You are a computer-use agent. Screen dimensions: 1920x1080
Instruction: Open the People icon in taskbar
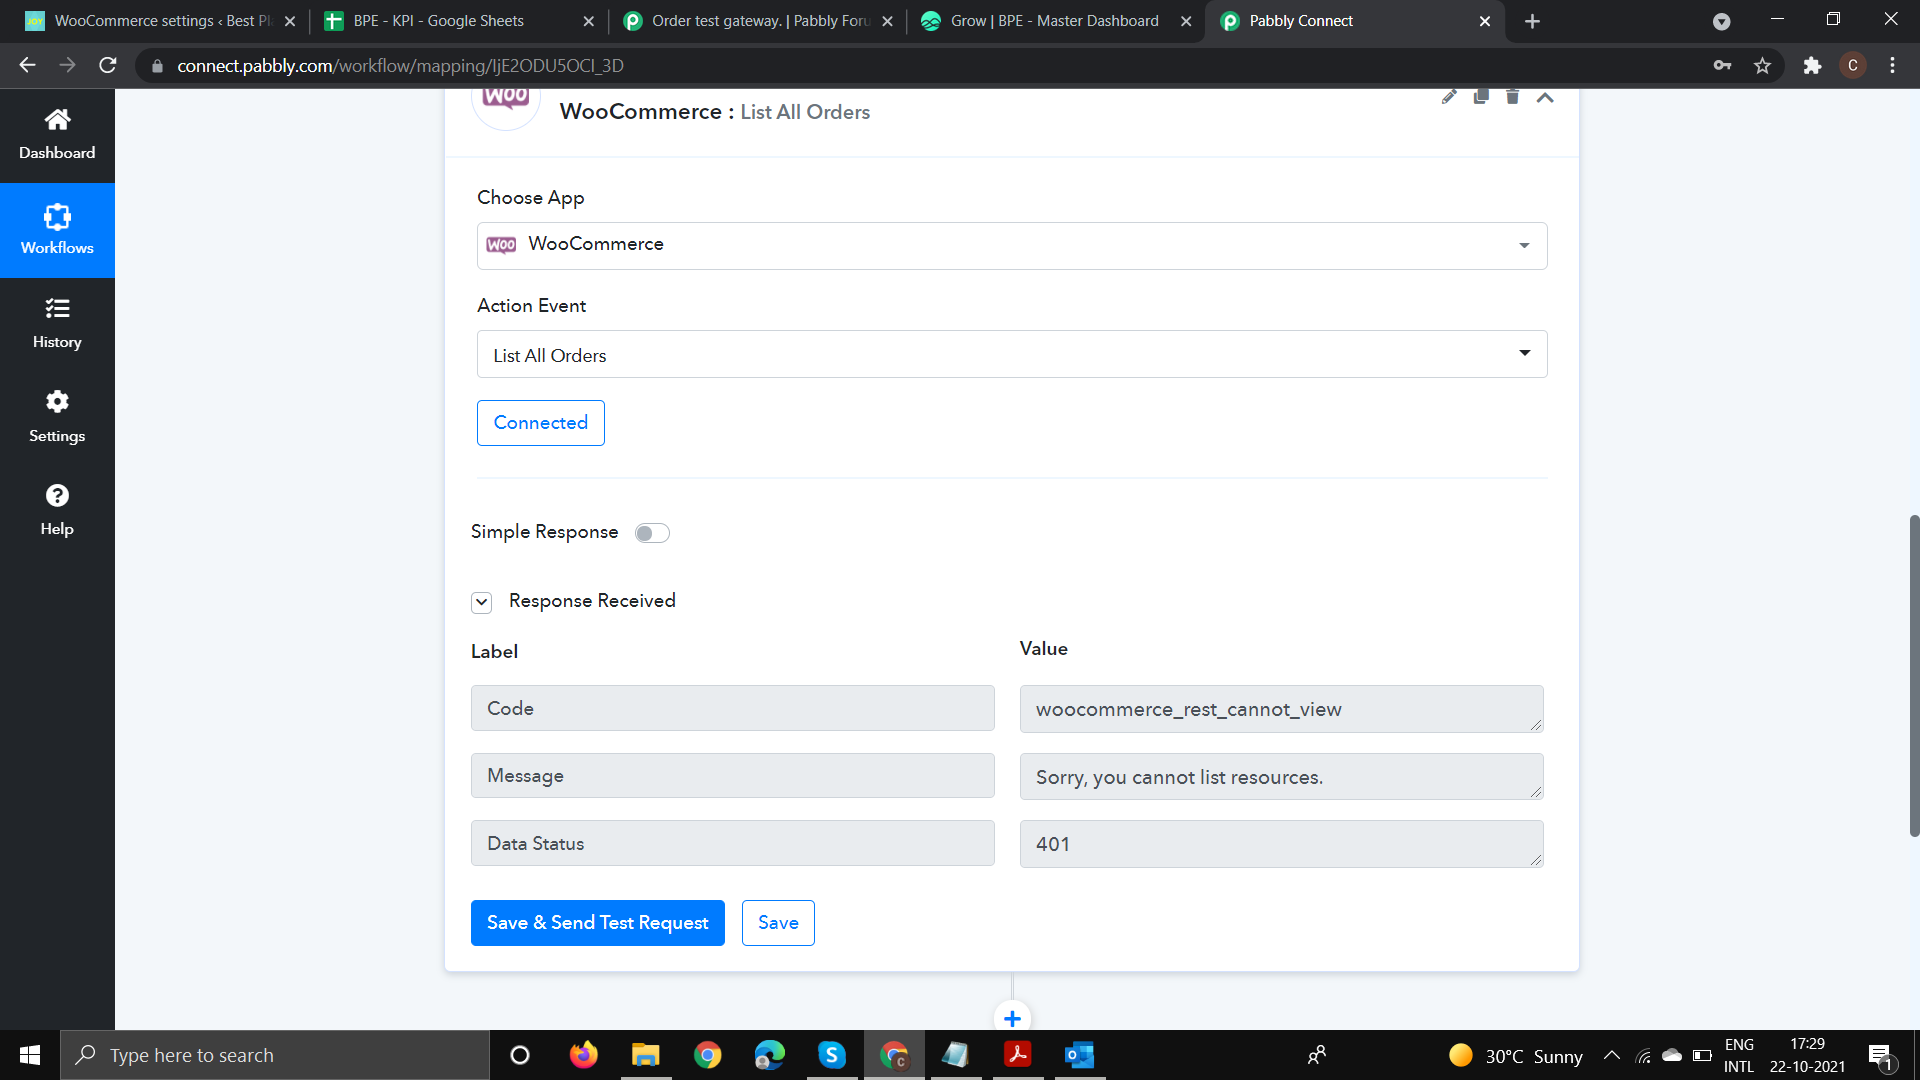[x=1317, y=1055]
